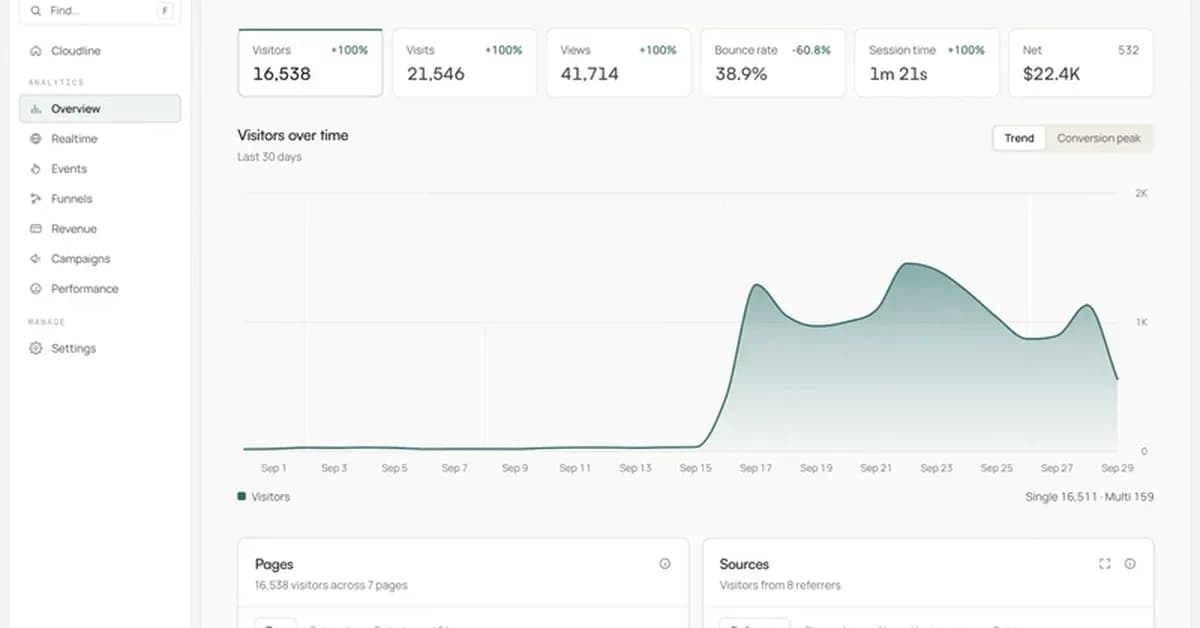The width and height of the screenshot is (1200, 628).
Task: Select the Visitors metric card
Action: [x=310, y=63]
